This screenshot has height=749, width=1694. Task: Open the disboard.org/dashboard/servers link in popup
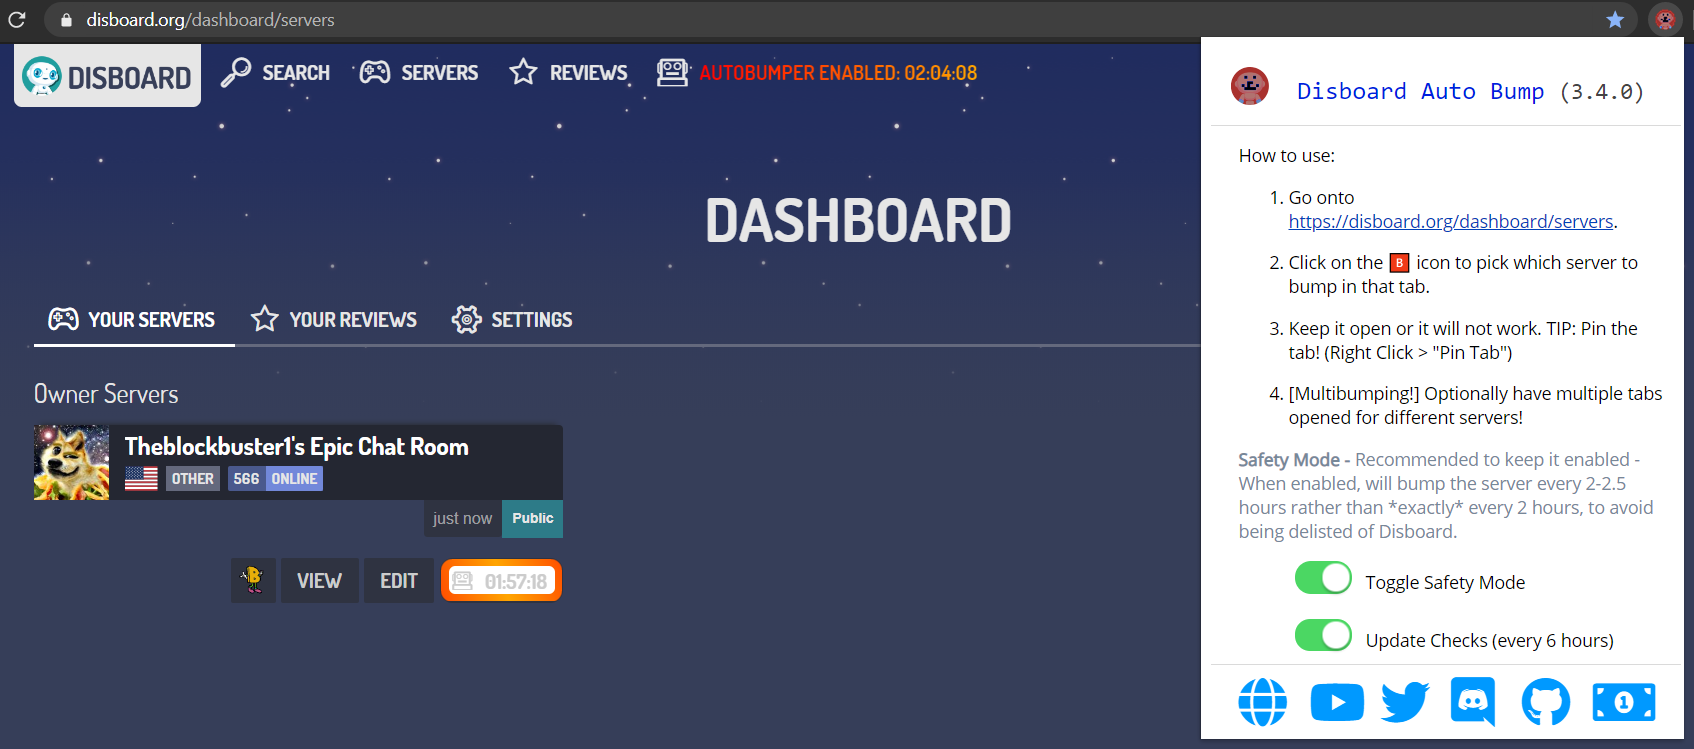tap(1451, 222)
